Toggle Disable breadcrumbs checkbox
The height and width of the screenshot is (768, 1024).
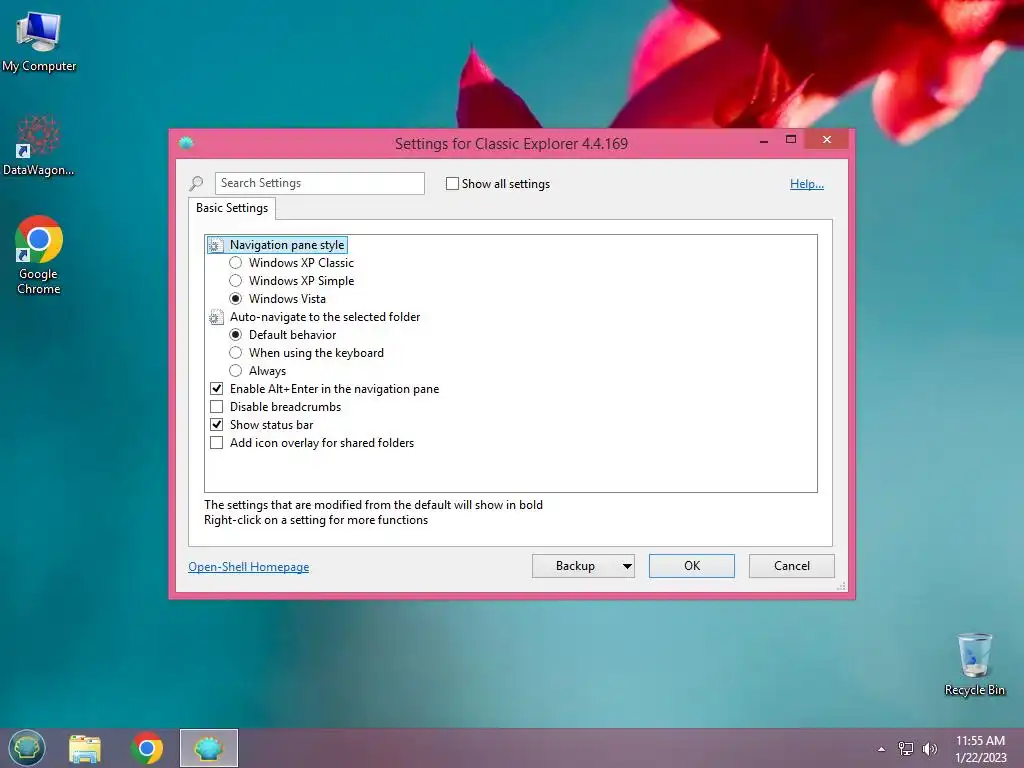point(217,407)
